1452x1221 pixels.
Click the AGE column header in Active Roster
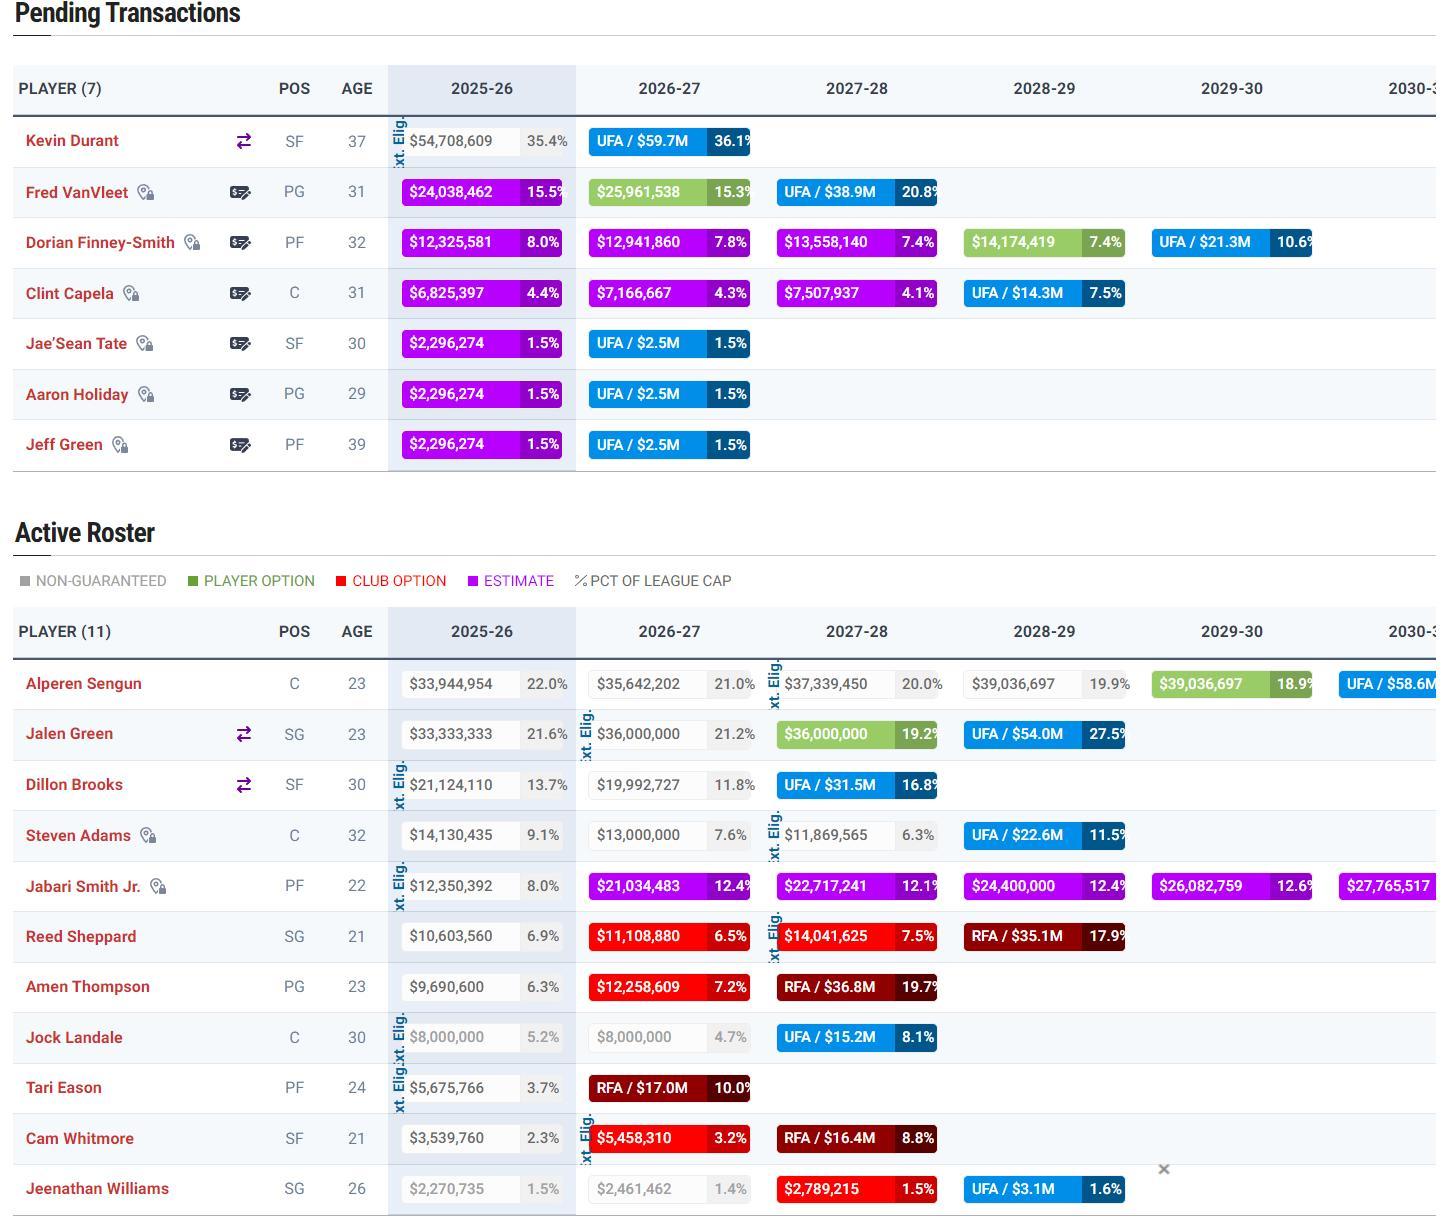pos(357,632)
